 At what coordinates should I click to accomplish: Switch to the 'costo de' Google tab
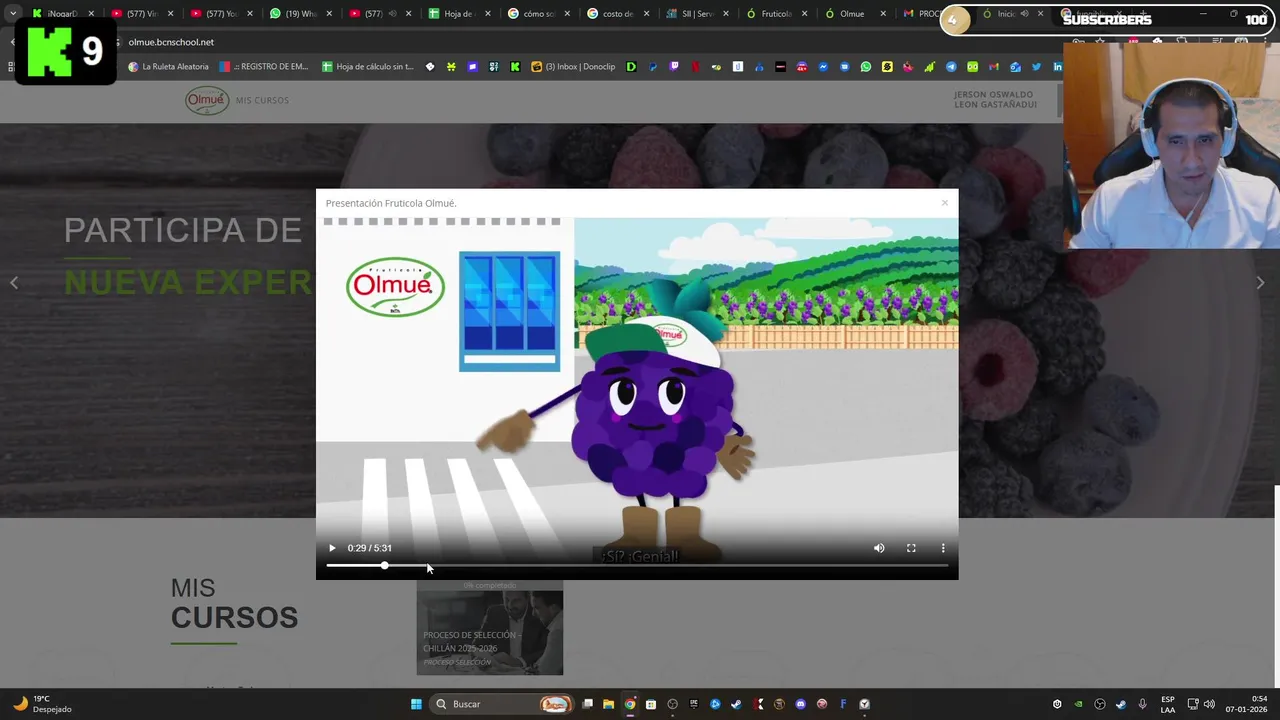coord(618,14)
